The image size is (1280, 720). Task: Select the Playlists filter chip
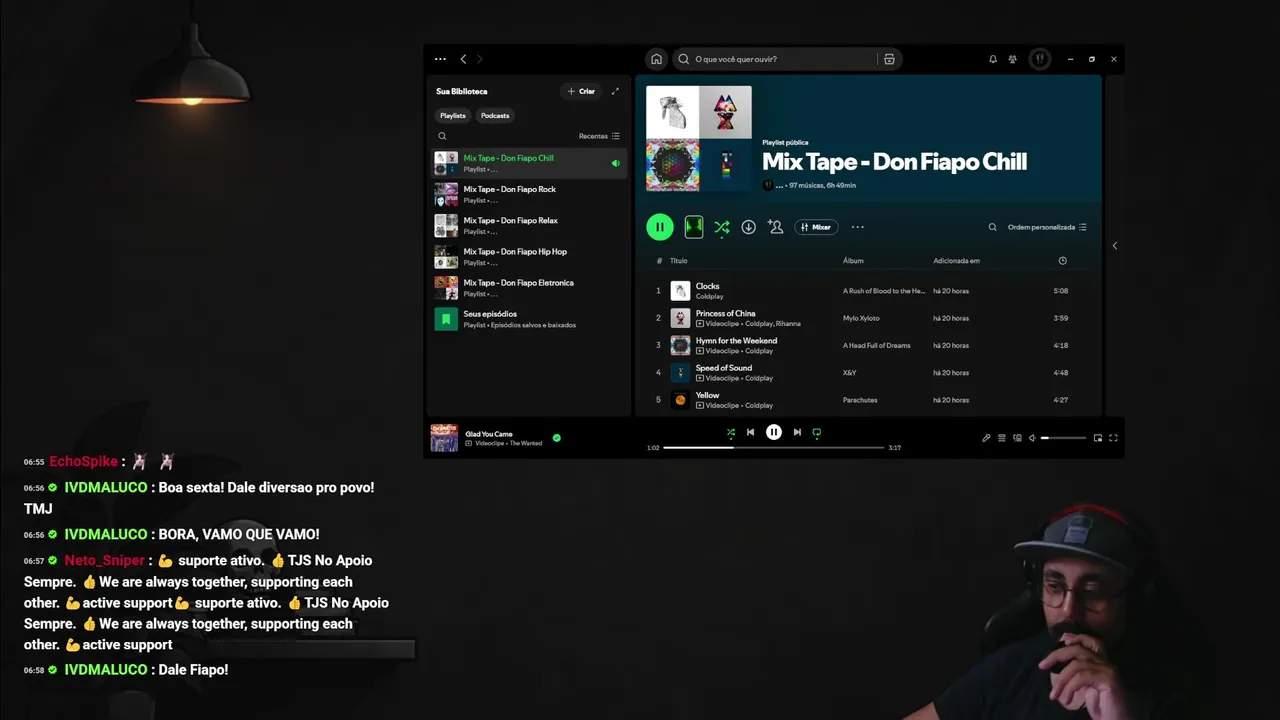(x=453, y=115)
